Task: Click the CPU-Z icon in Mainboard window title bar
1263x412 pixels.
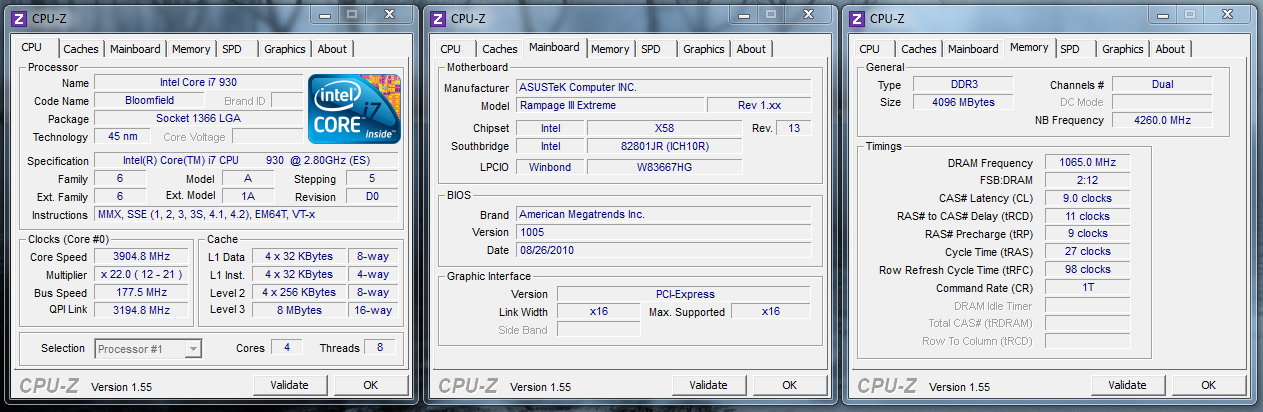Action: click(x=438, y=18)
